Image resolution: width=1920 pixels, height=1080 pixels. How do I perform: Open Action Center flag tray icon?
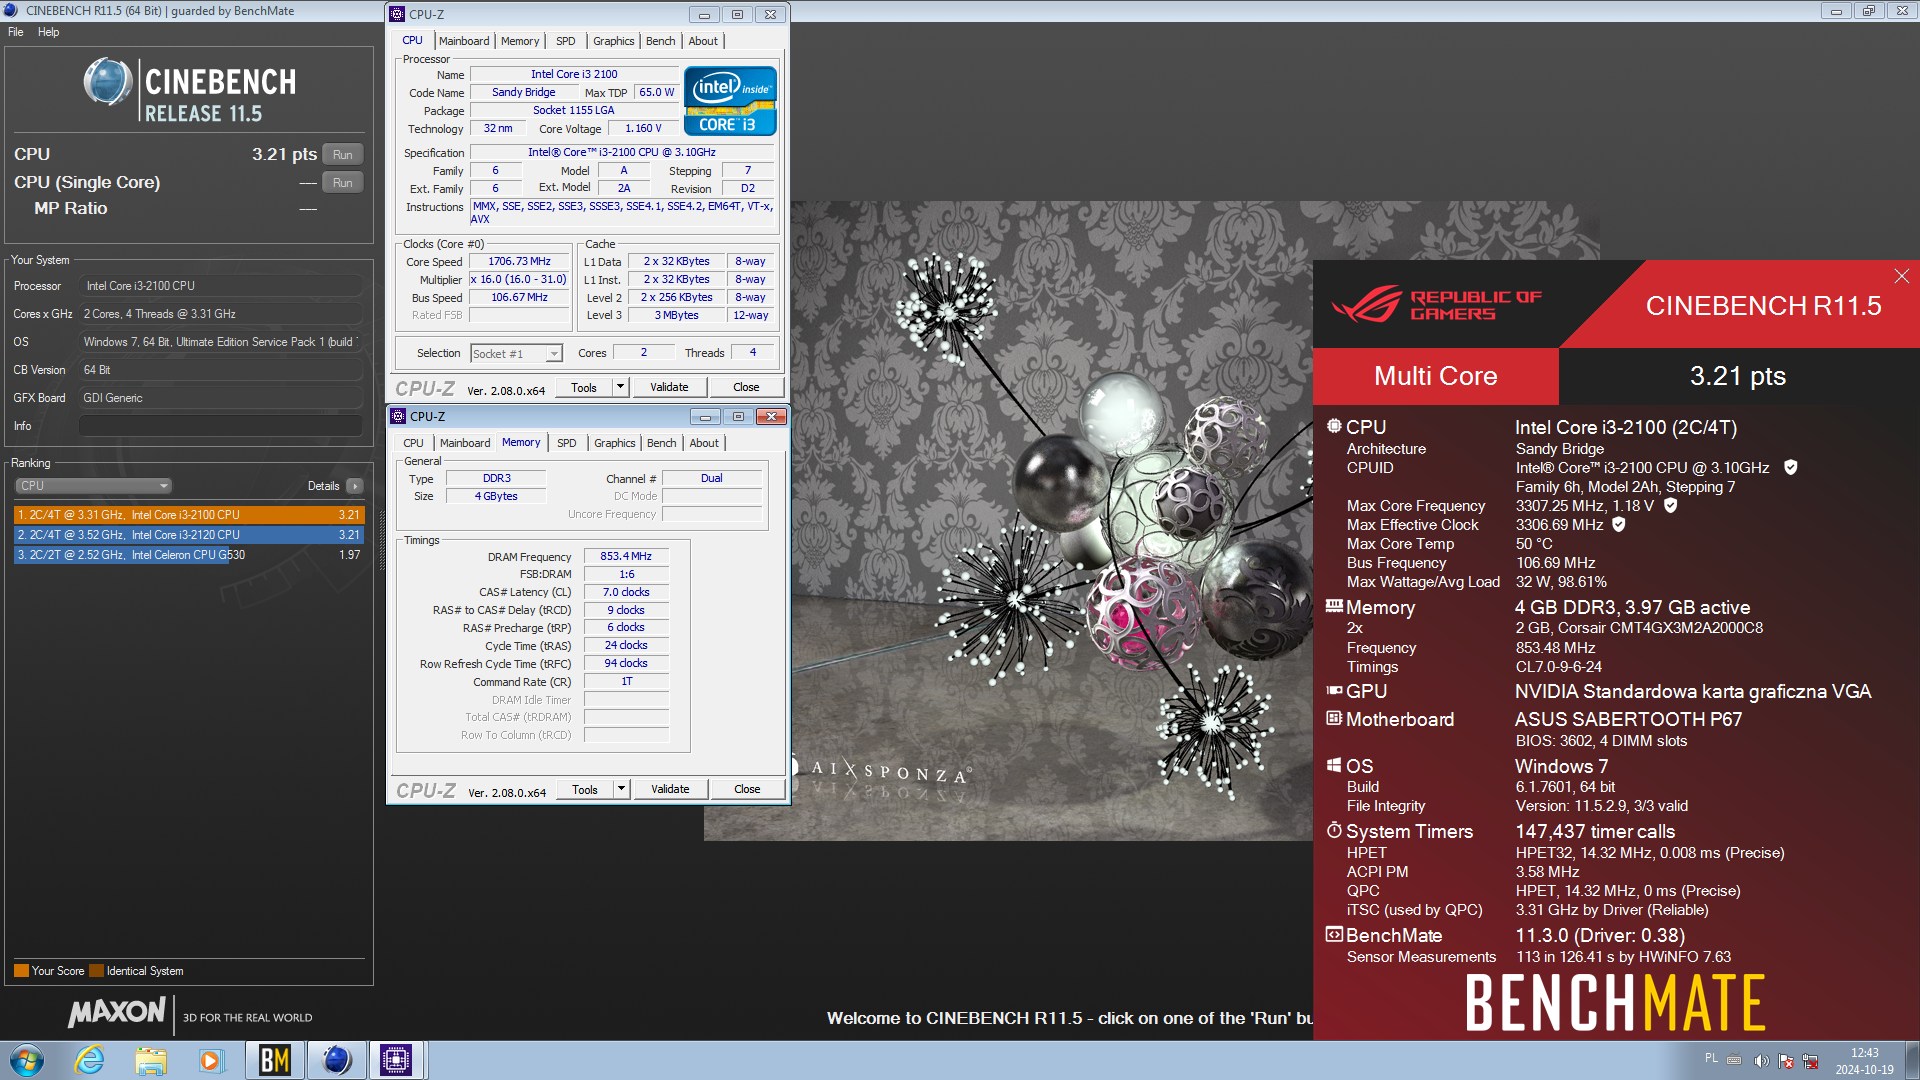pos(1786,1061)
